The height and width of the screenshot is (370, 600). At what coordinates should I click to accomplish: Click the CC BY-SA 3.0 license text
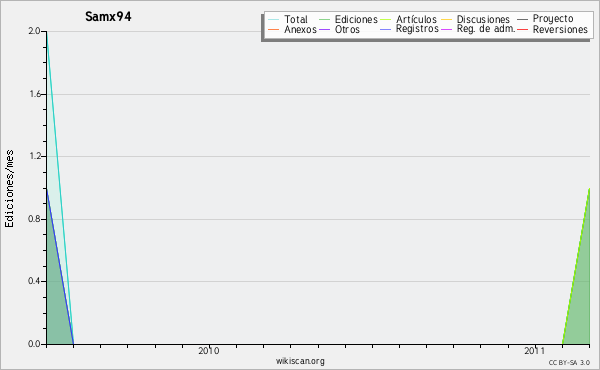[569, 362]
